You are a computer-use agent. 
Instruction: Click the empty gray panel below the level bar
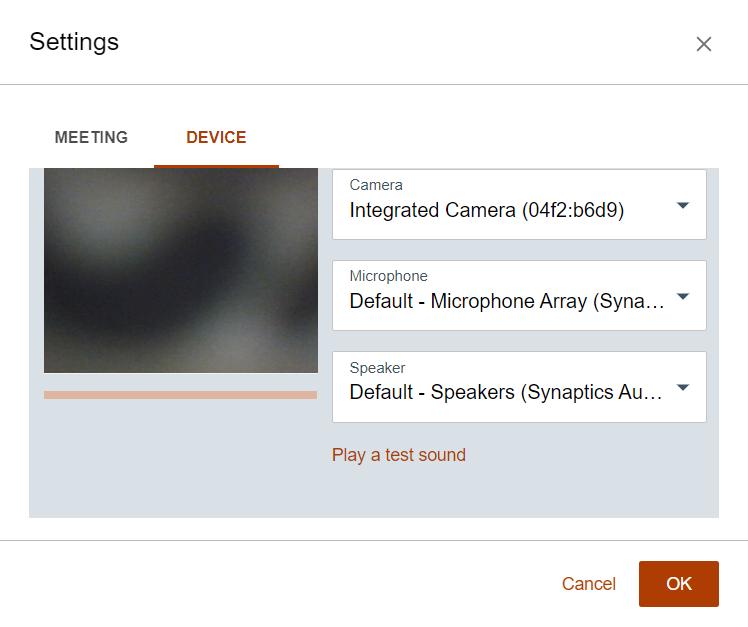click(x=180, y=460)
